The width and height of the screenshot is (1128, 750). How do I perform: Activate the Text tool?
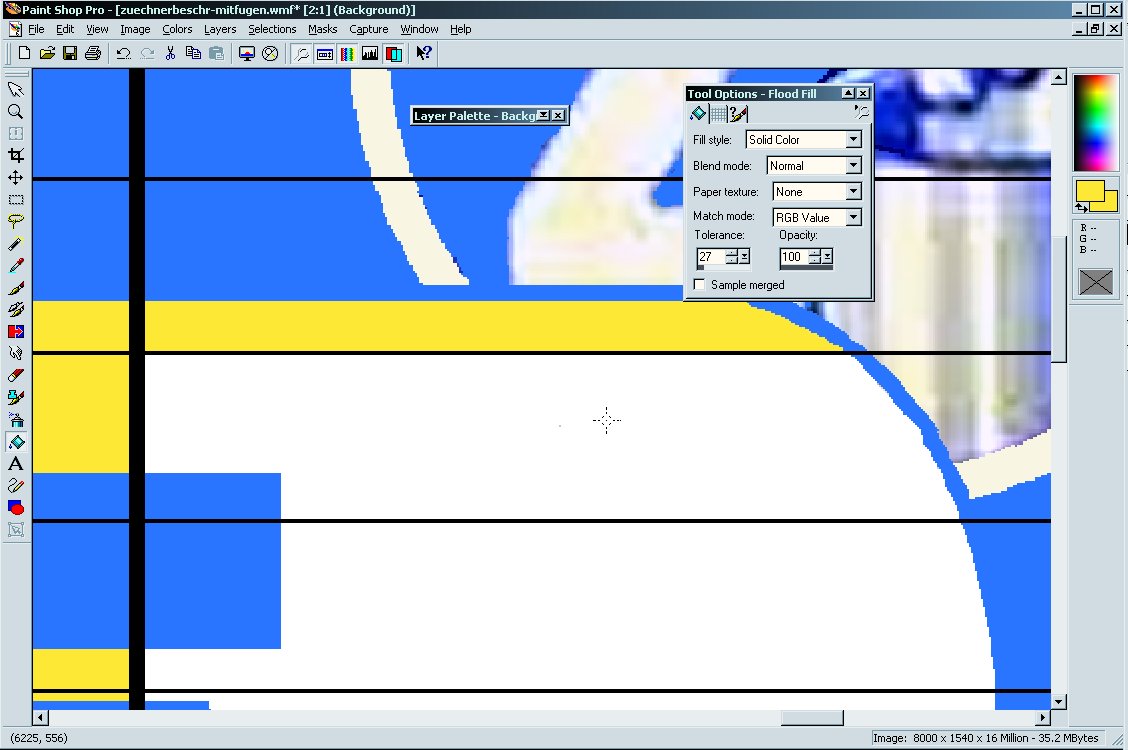16,464
